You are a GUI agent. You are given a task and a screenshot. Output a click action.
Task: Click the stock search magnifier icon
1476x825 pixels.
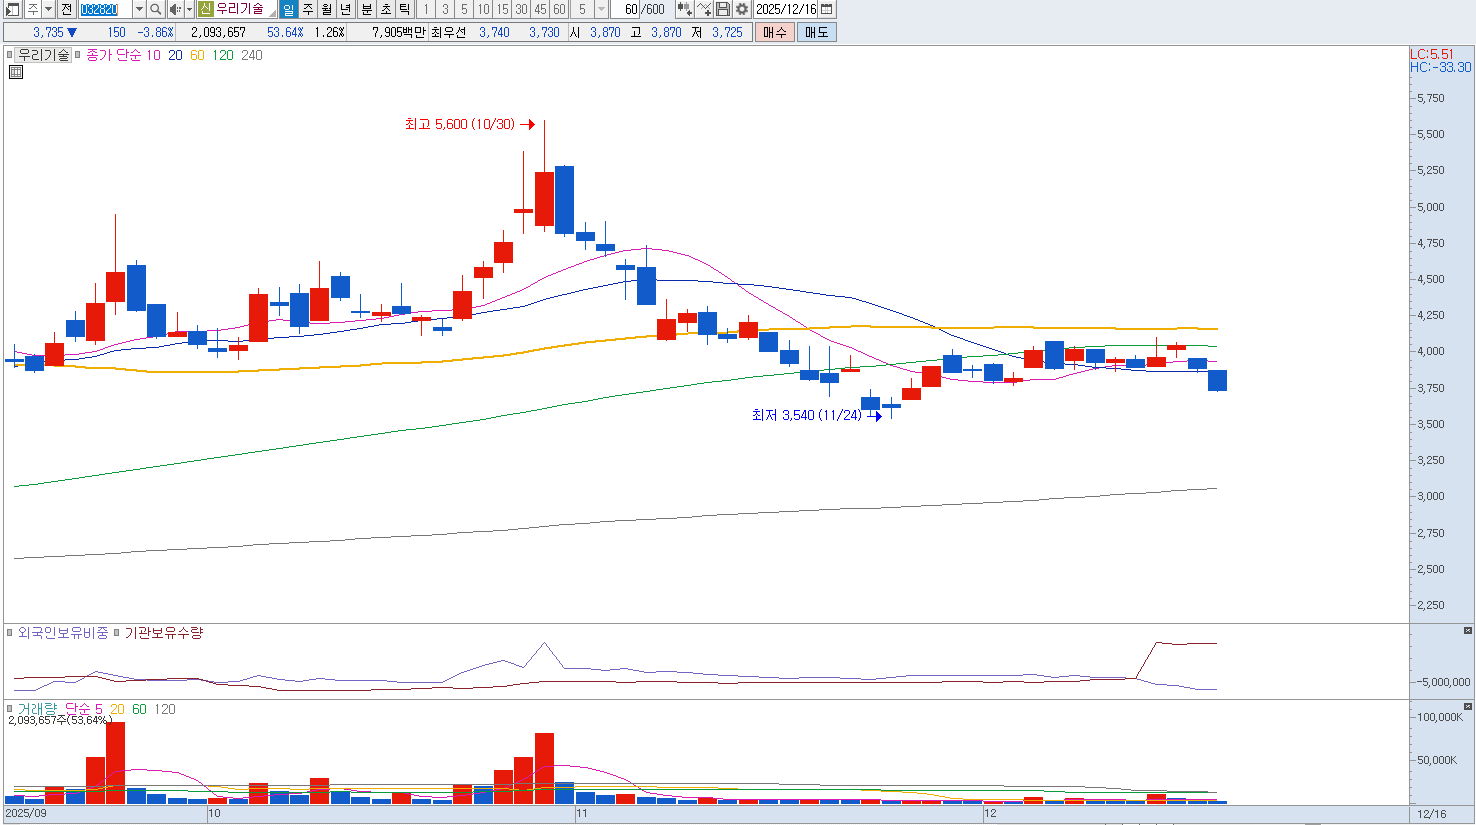click(x=156, y=9)
